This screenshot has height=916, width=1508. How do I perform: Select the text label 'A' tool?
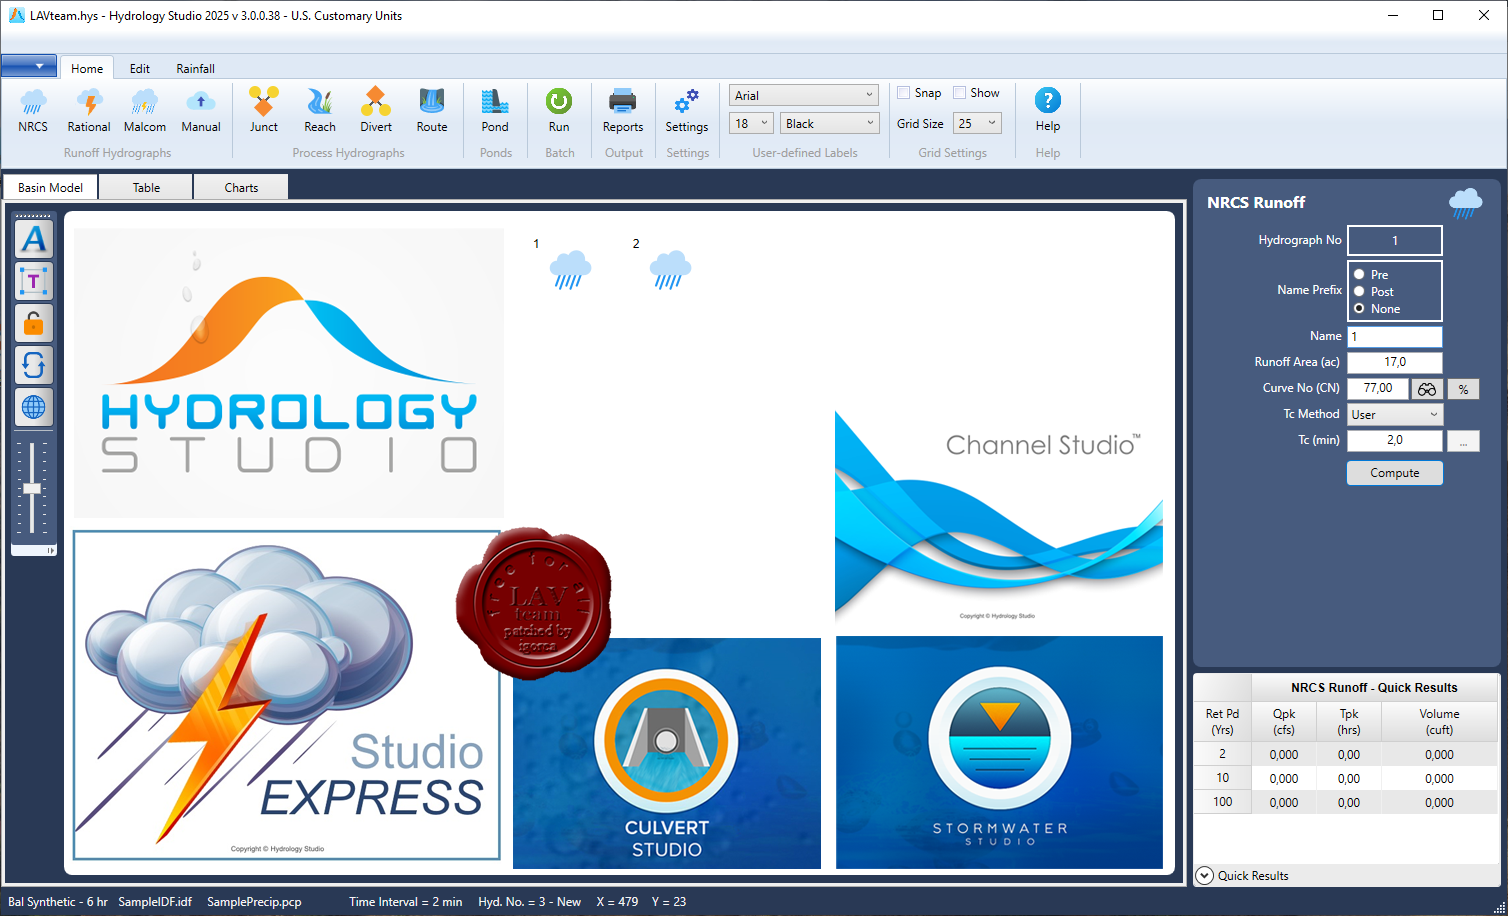click(34, 239)
